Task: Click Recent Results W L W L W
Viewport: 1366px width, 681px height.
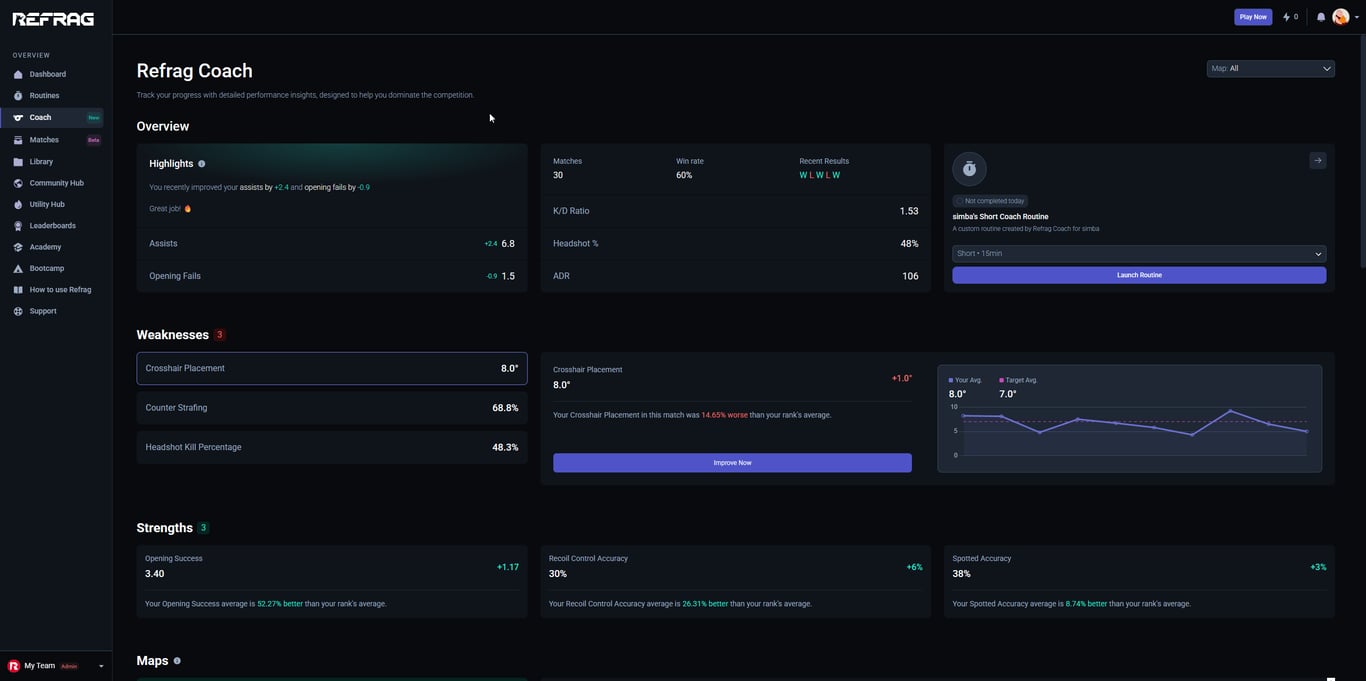Action: [820, 175]
